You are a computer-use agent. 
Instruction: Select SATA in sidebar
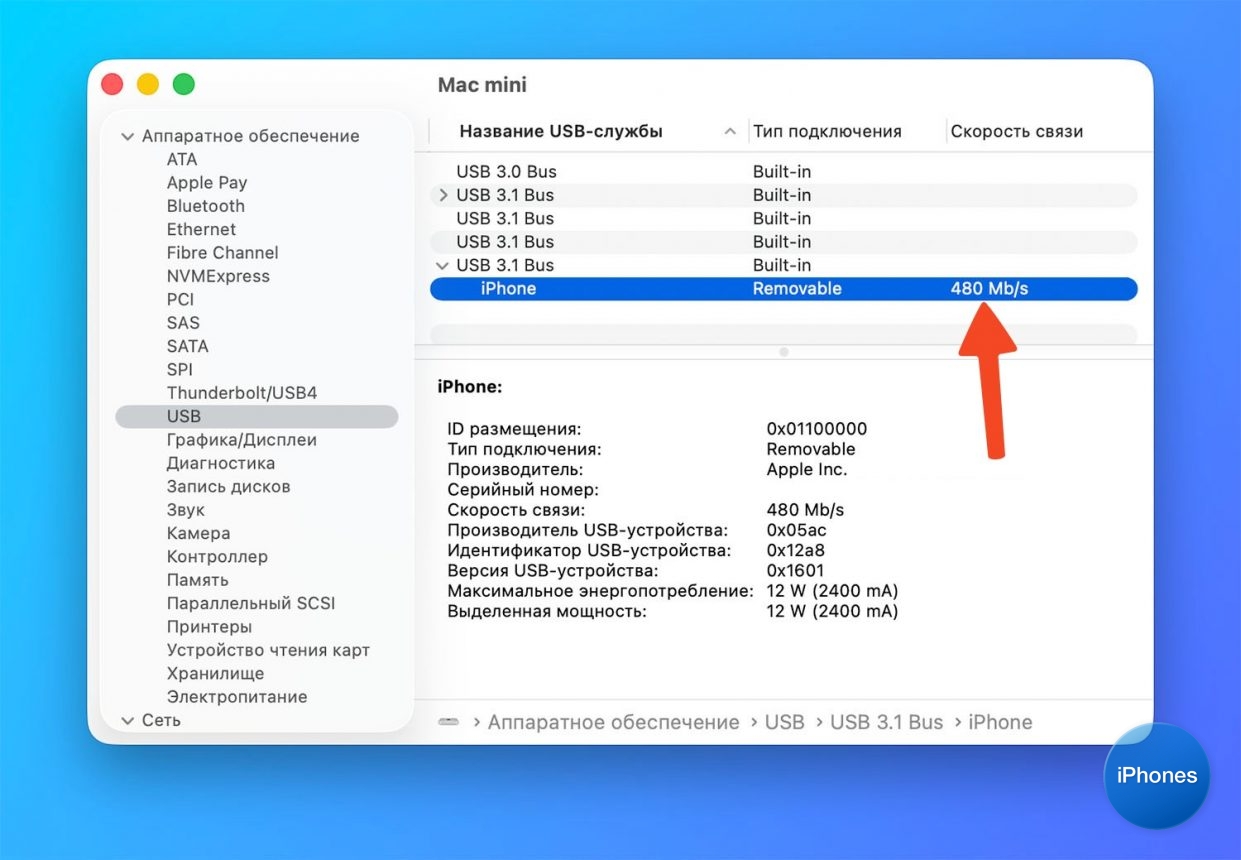coord(188,346)
